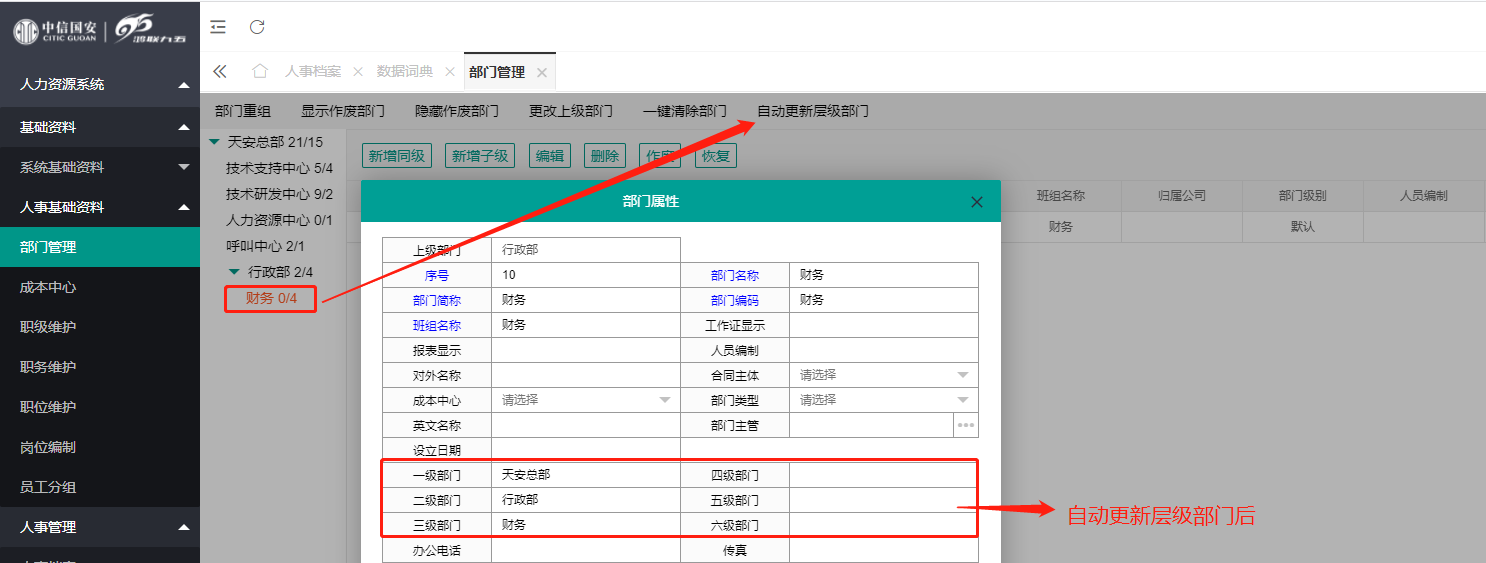Screen dimensions: 1486x563
Task: Open 职级维护 in the sidebar menu
Action: point(48,327)
